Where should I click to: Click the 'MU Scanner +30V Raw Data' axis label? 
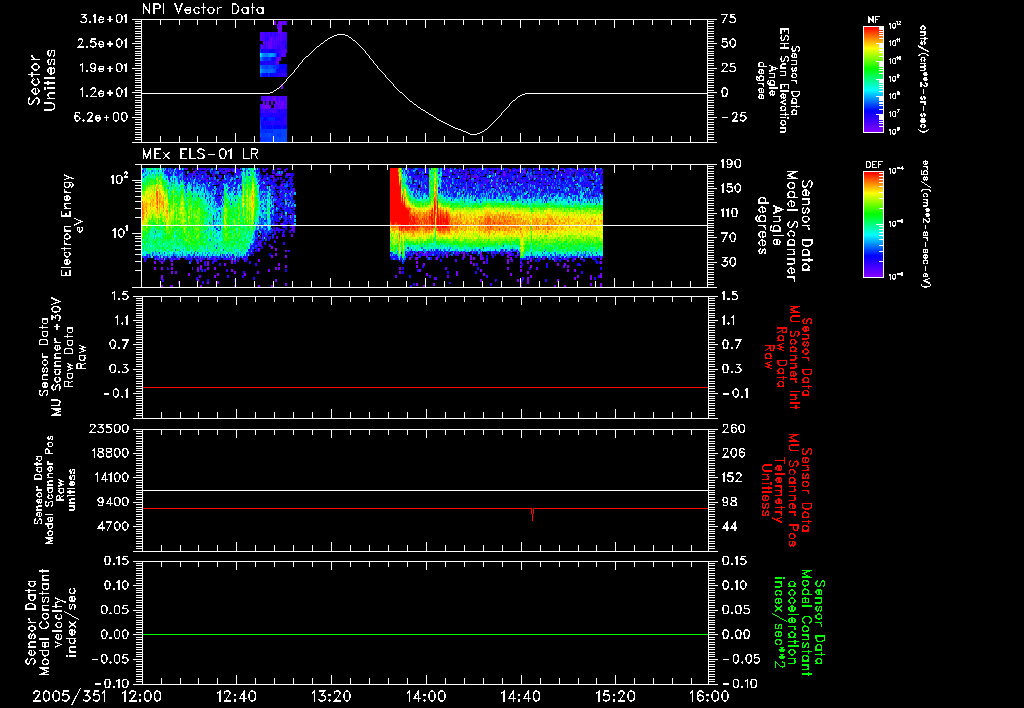coord(62,357)
